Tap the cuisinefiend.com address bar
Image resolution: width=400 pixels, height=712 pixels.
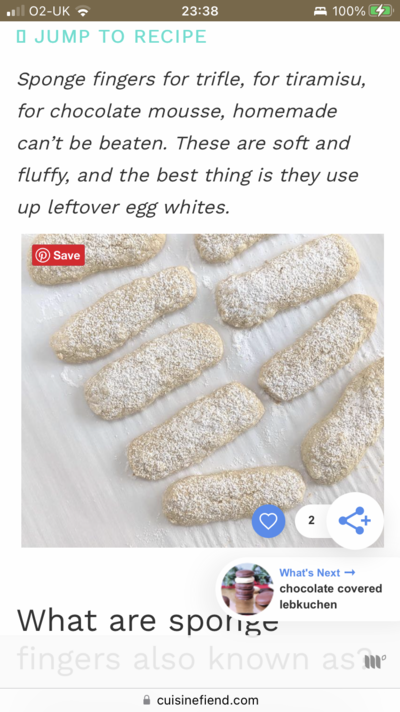pyautogui.click(x=200, y=700)
